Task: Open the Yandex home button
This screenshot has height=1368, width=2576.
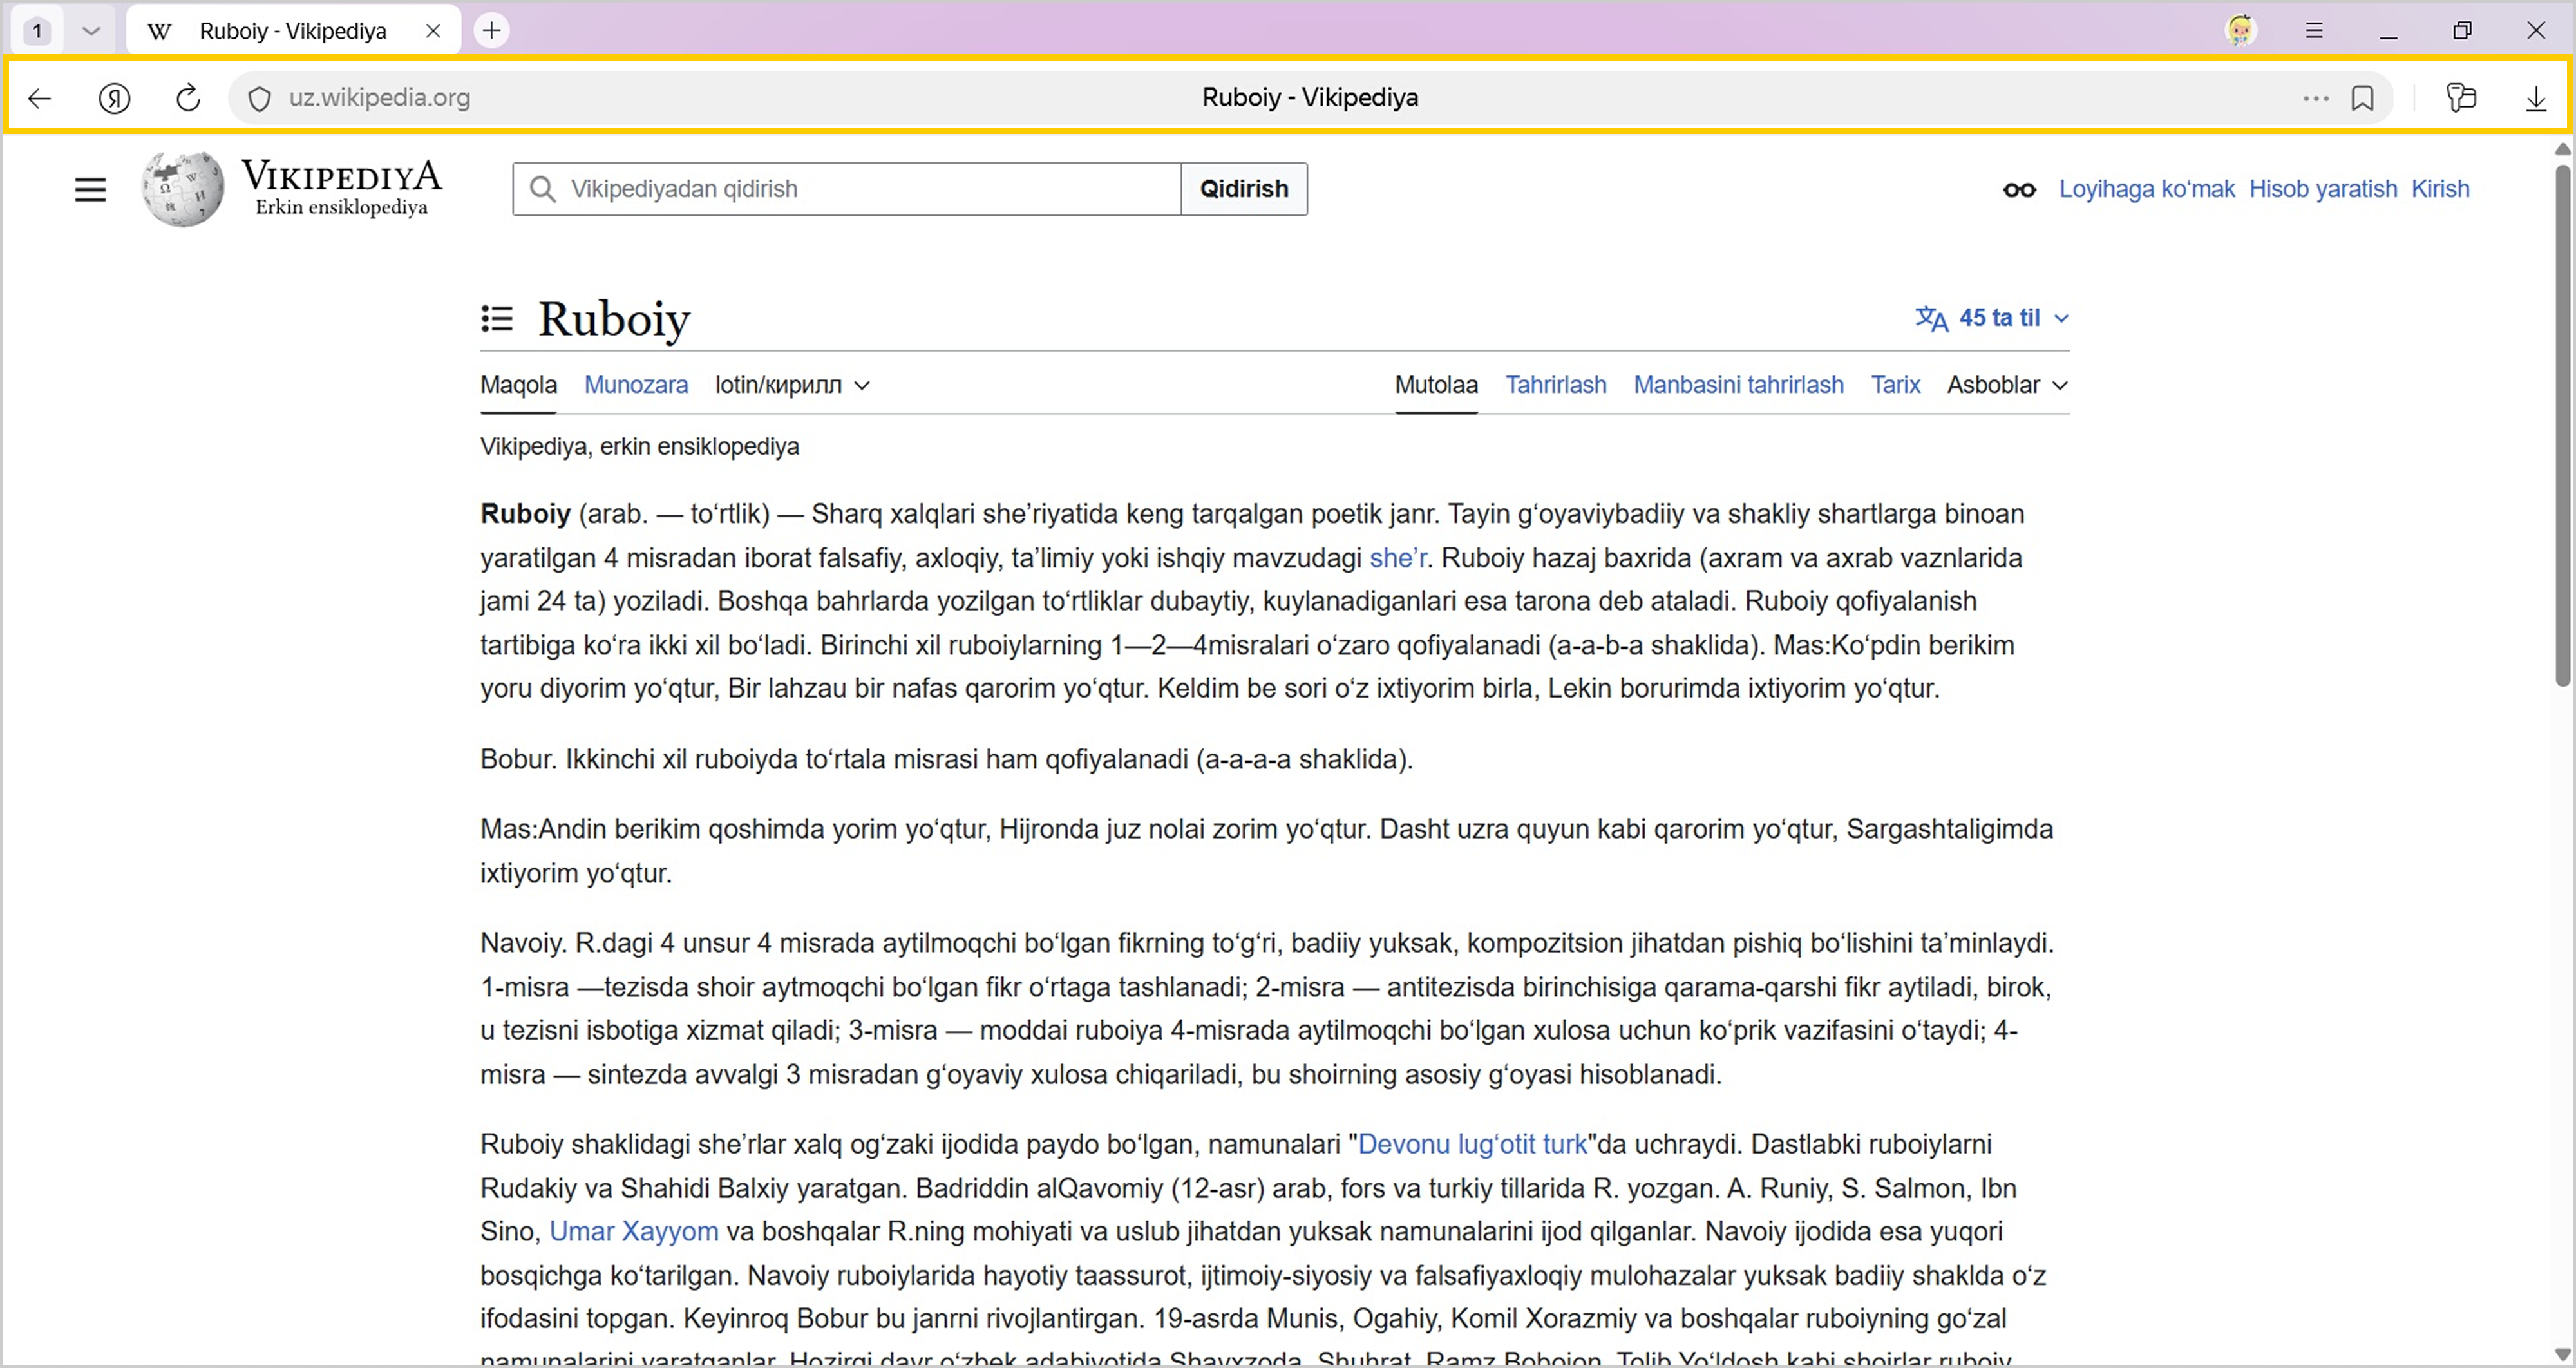Action: [115, 98]
